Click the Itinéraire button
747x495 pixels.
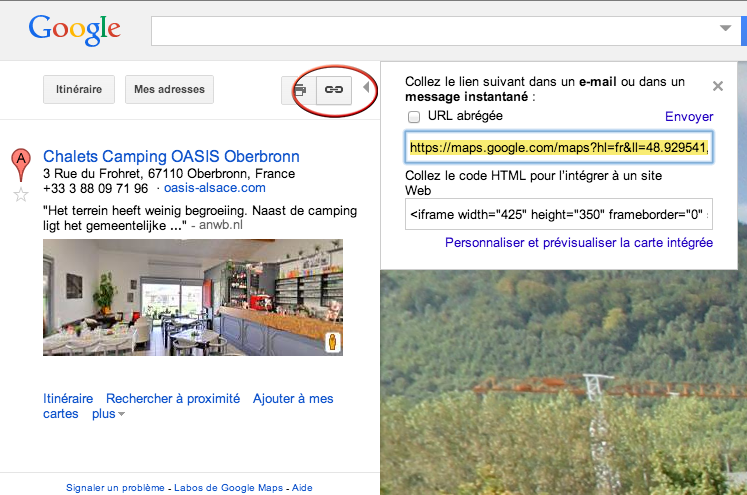pyautogui.click(x=79, y=90)
